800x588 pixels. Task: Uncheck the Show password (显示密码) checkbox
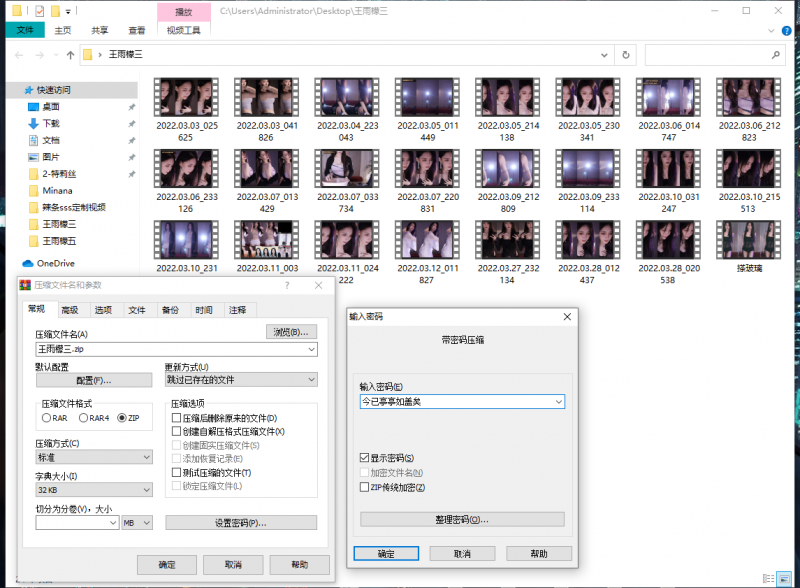pos(364,457)
